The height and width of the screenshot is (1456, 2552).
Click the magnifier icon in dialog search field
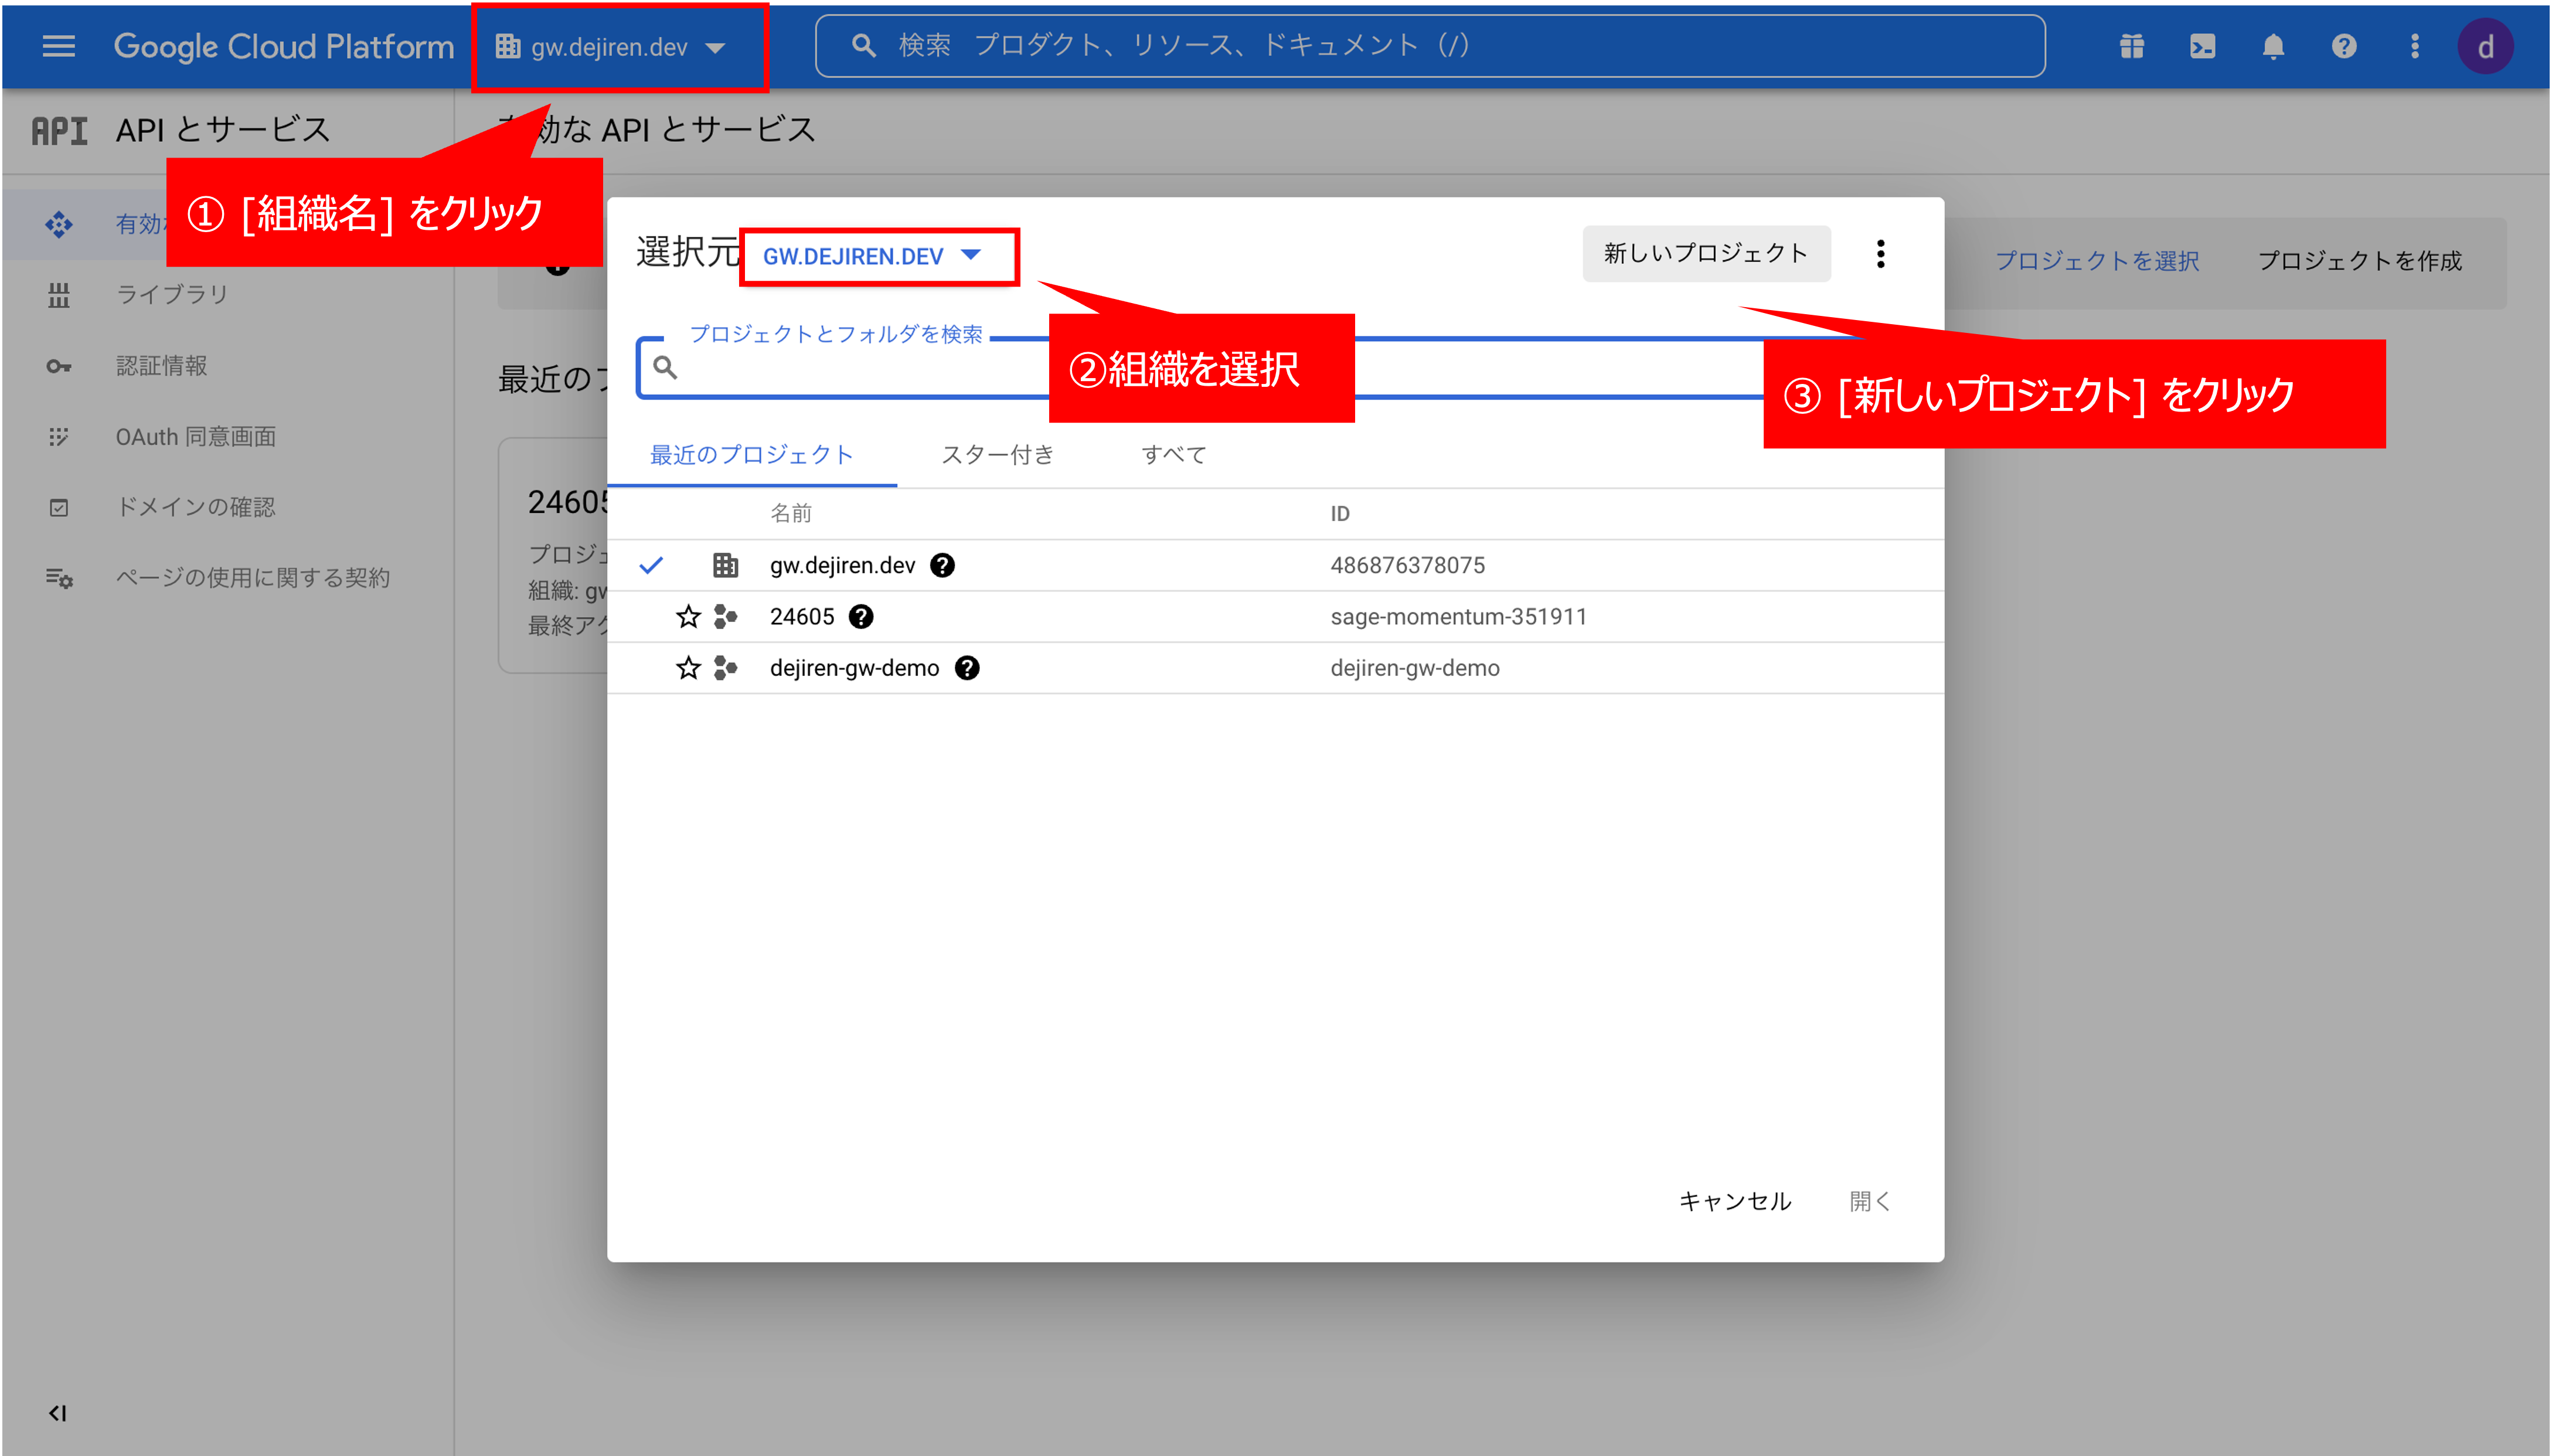[x=665, y=368]
